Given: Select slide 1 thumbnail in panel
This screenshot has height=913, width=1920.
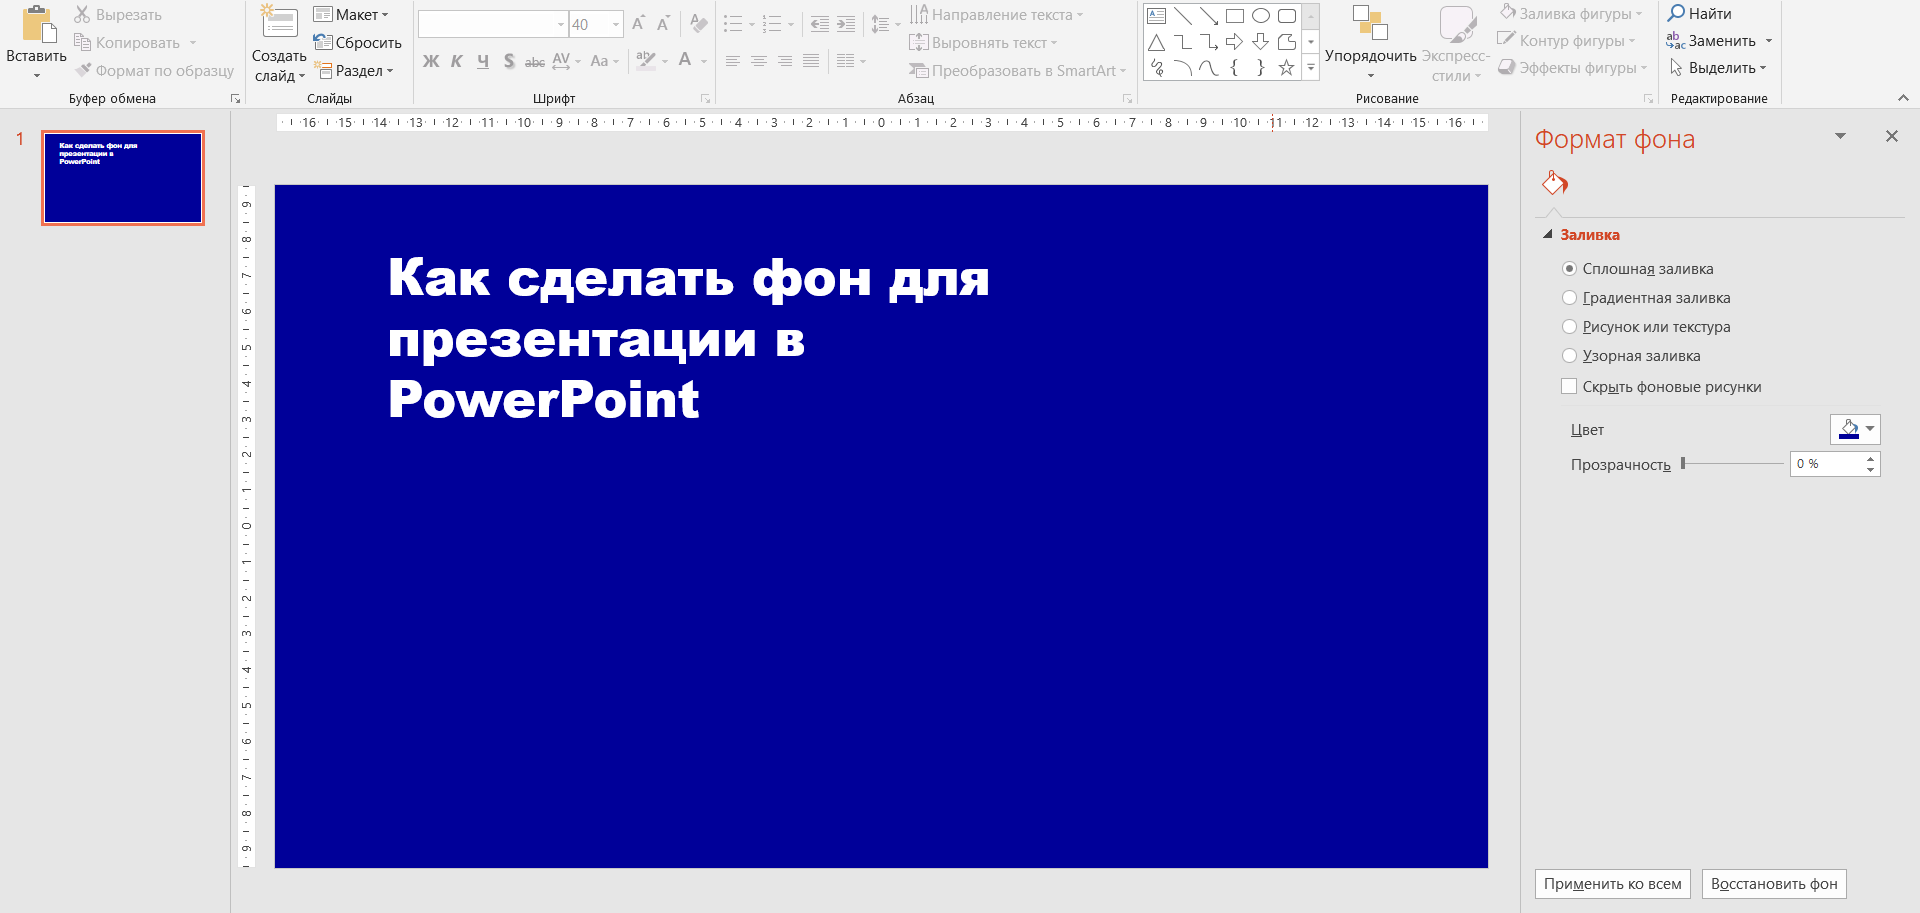Looking at the screenshot, I should 123,178.
